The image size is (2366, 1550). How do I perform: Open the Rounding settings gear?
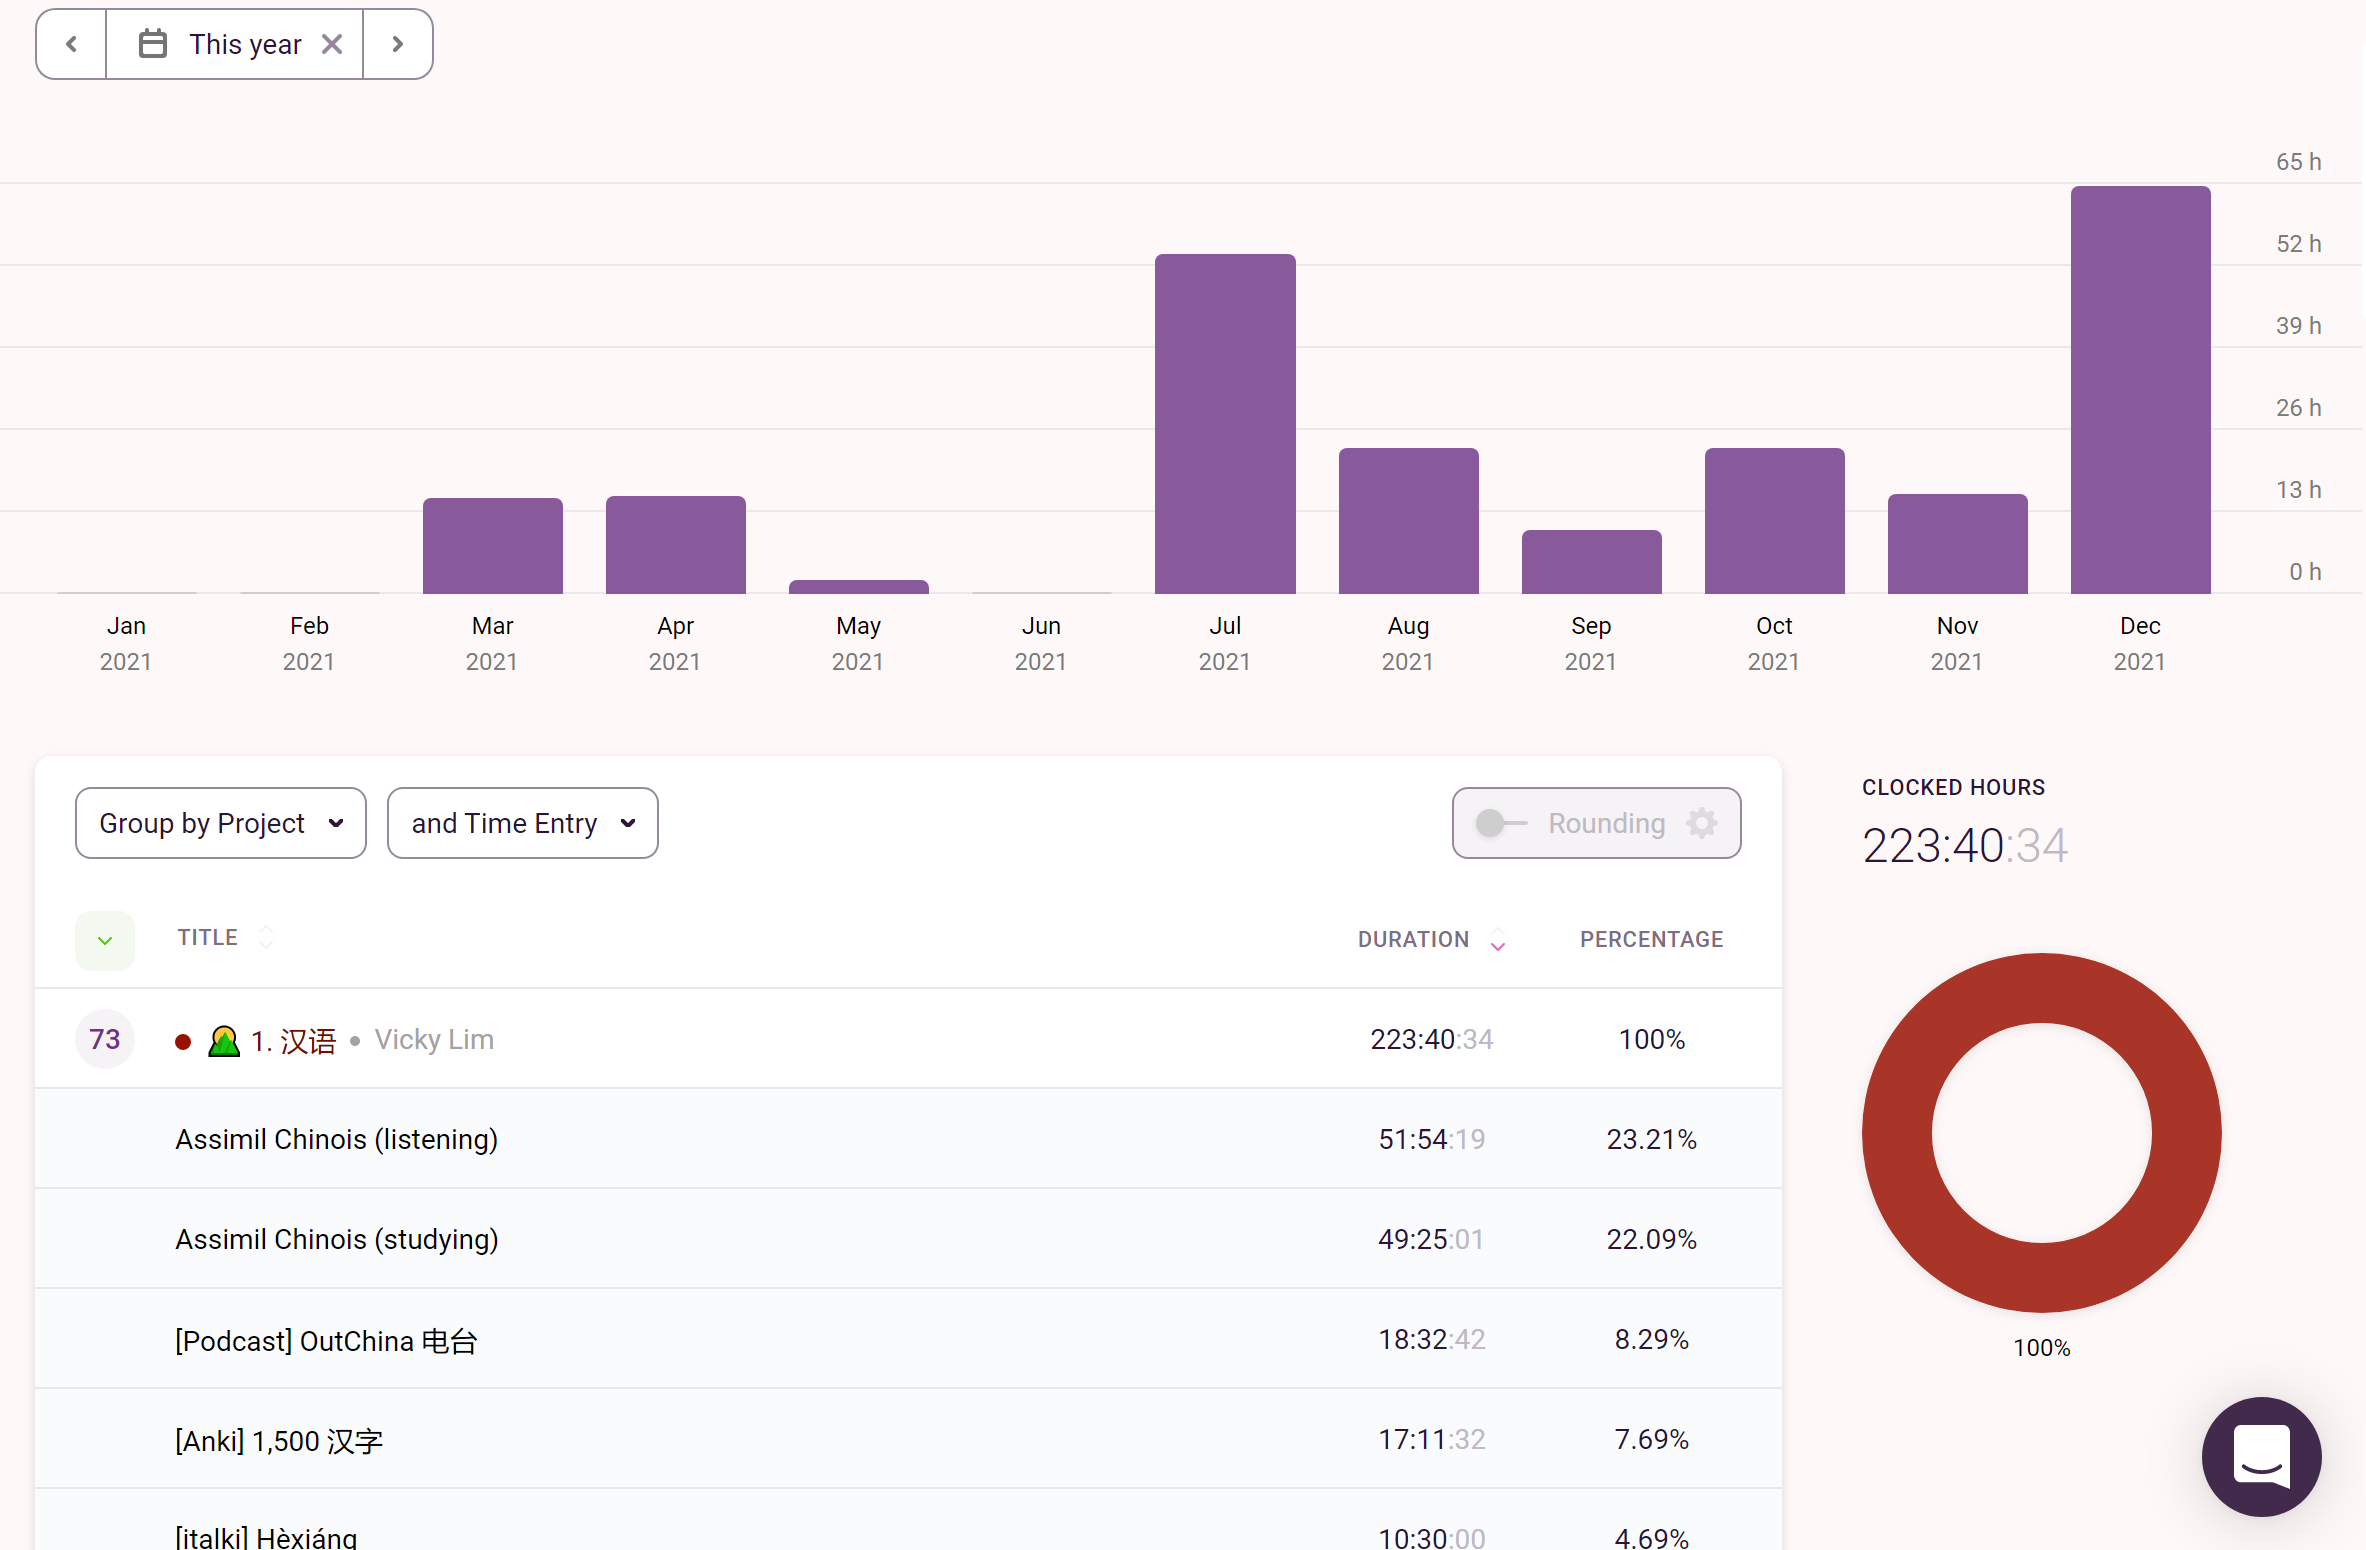coord(1702,823)
